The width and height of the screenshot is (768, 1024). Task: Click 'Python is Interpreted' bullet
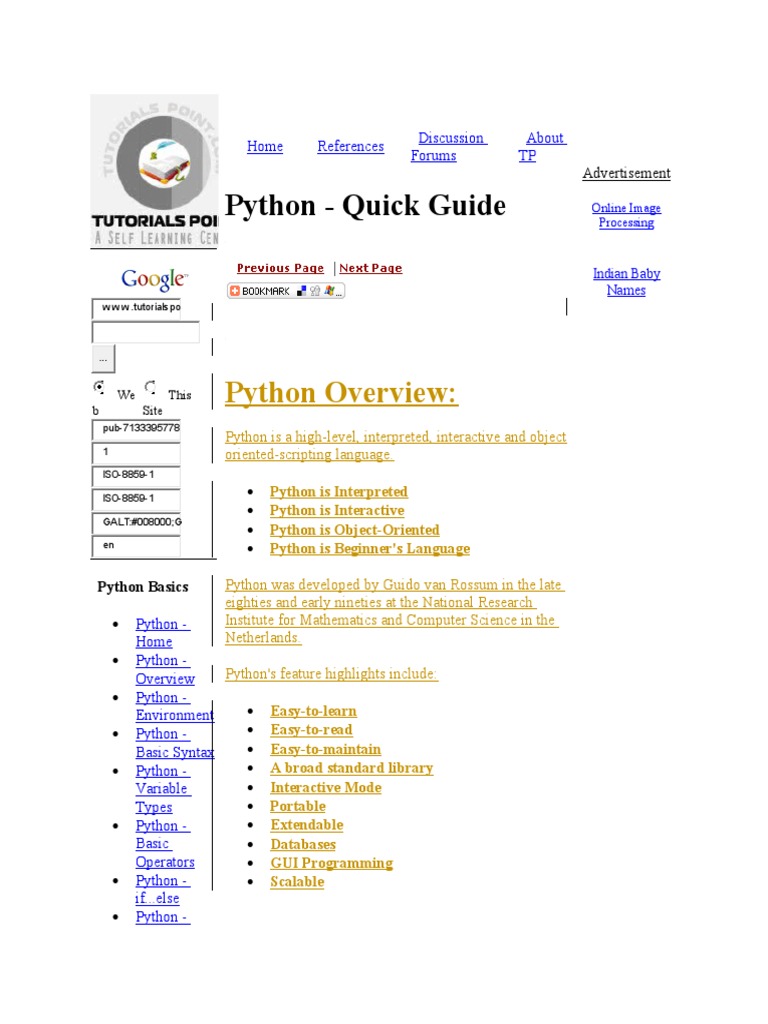338,492
